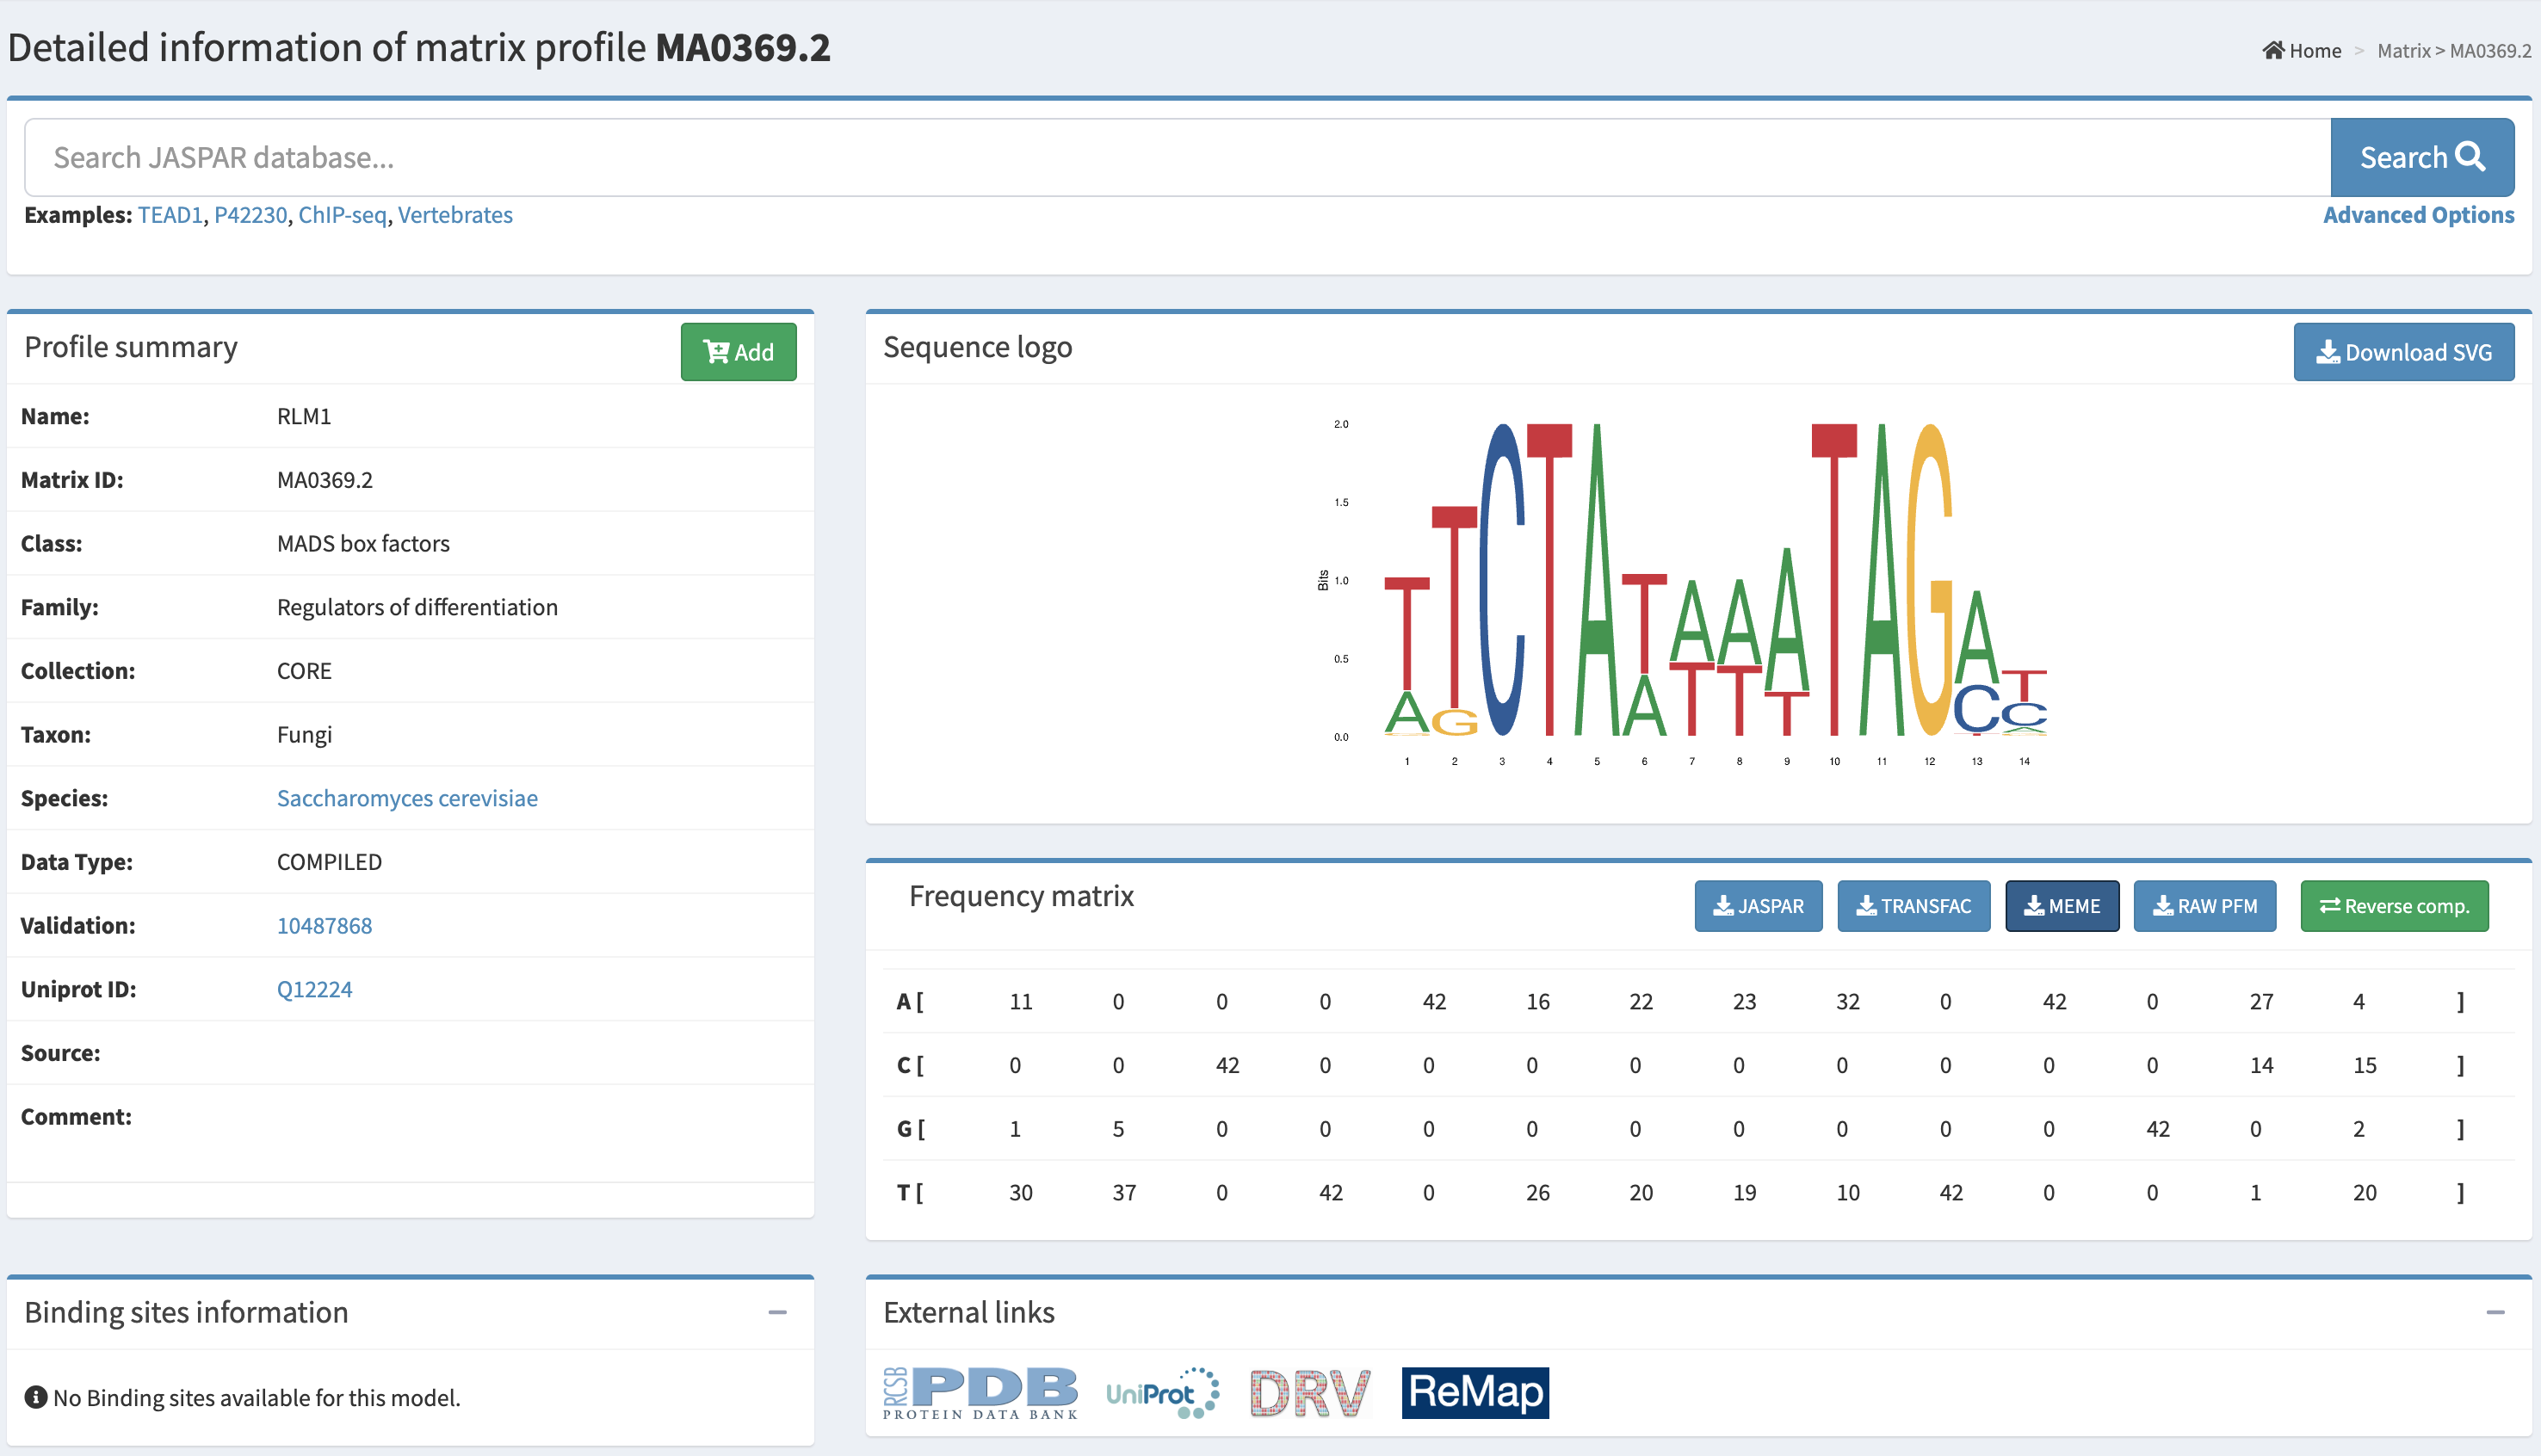2541x1456 pixels.
Task: Download matrix in JASPAR format
Action: pos(1758,906)
